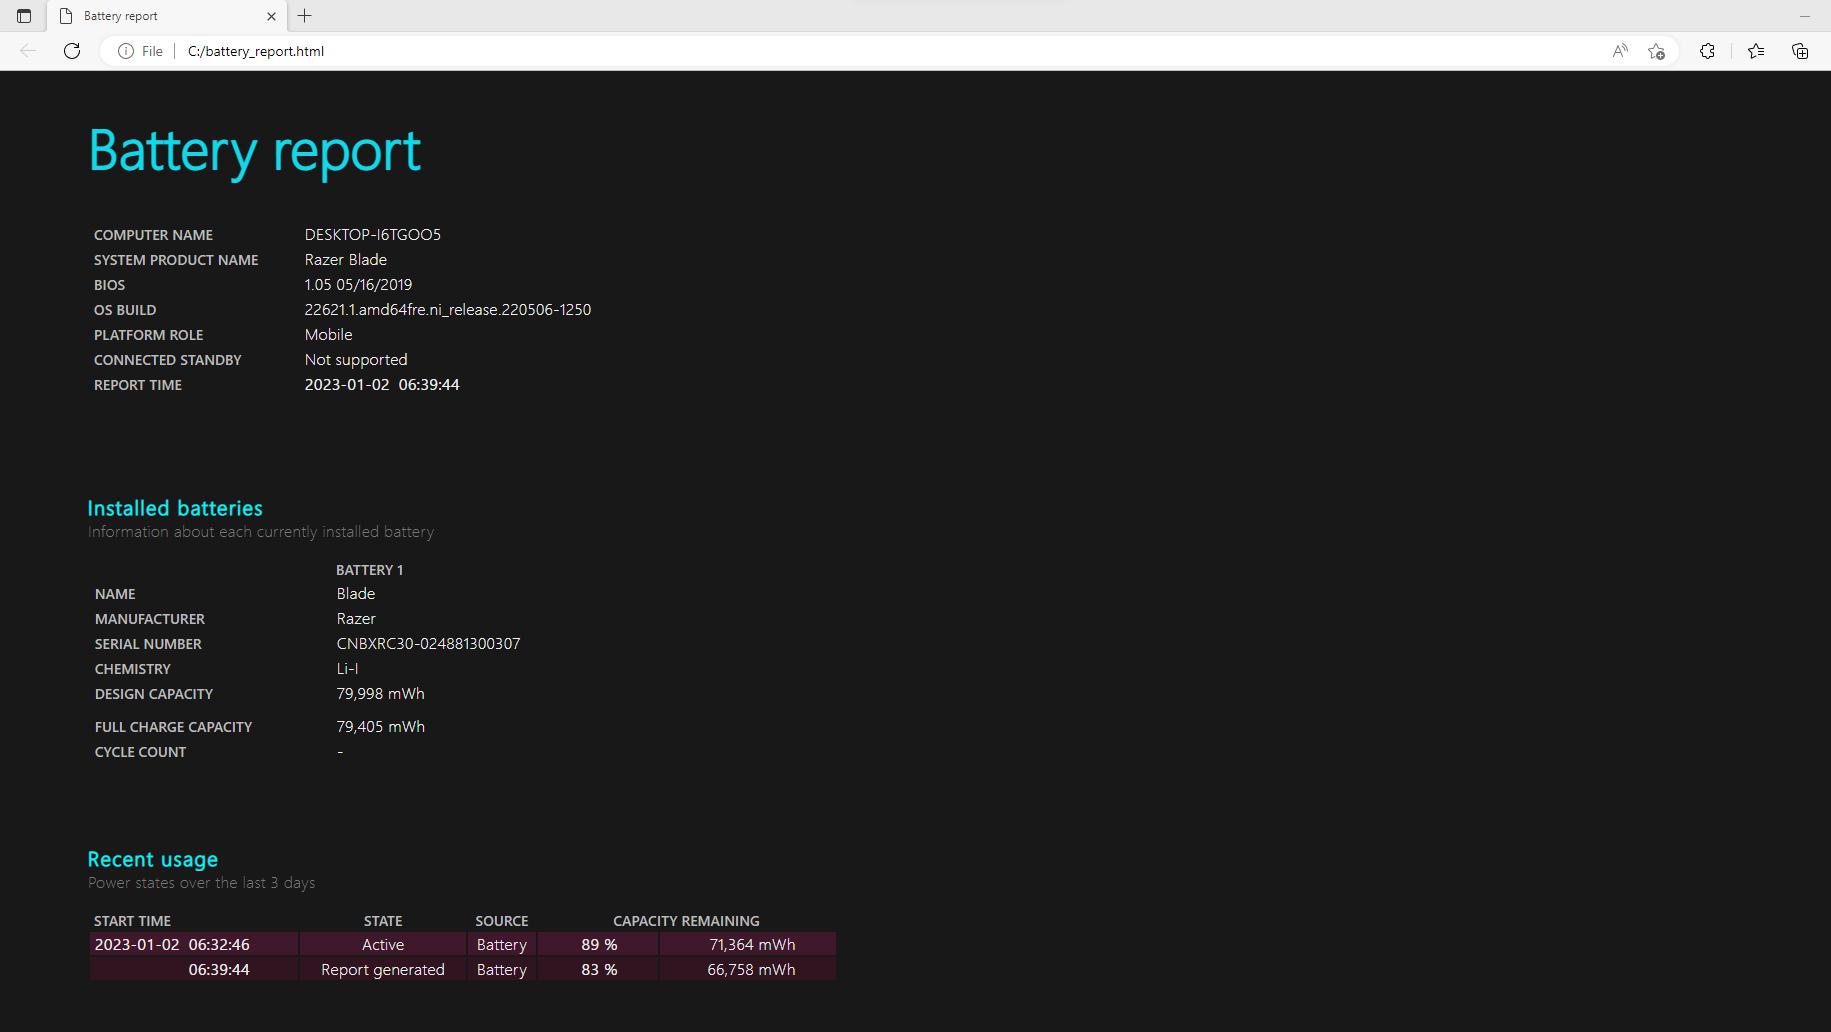Viewport: 1831px width, 1032px height.
Task: Select the Battery report tab
Action: [x=150, y=16]
